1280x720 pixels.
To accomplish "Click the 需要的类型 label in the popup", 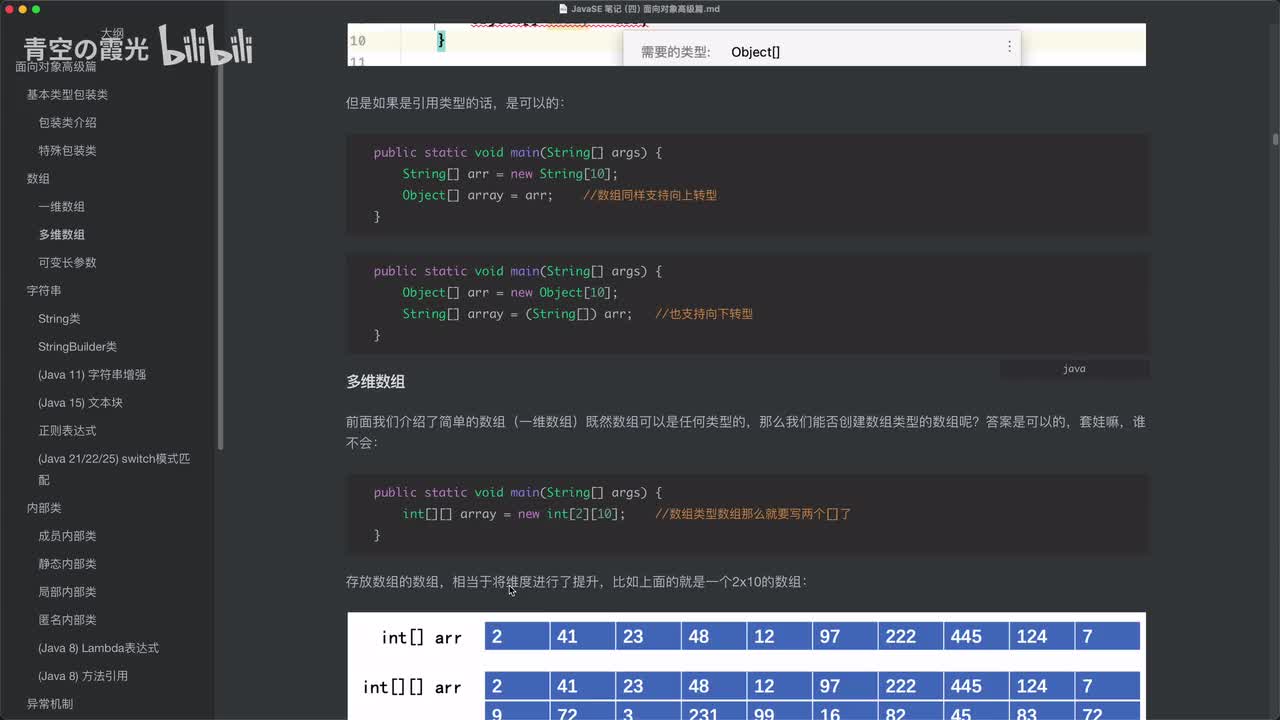I will click(x=676, y=52).
